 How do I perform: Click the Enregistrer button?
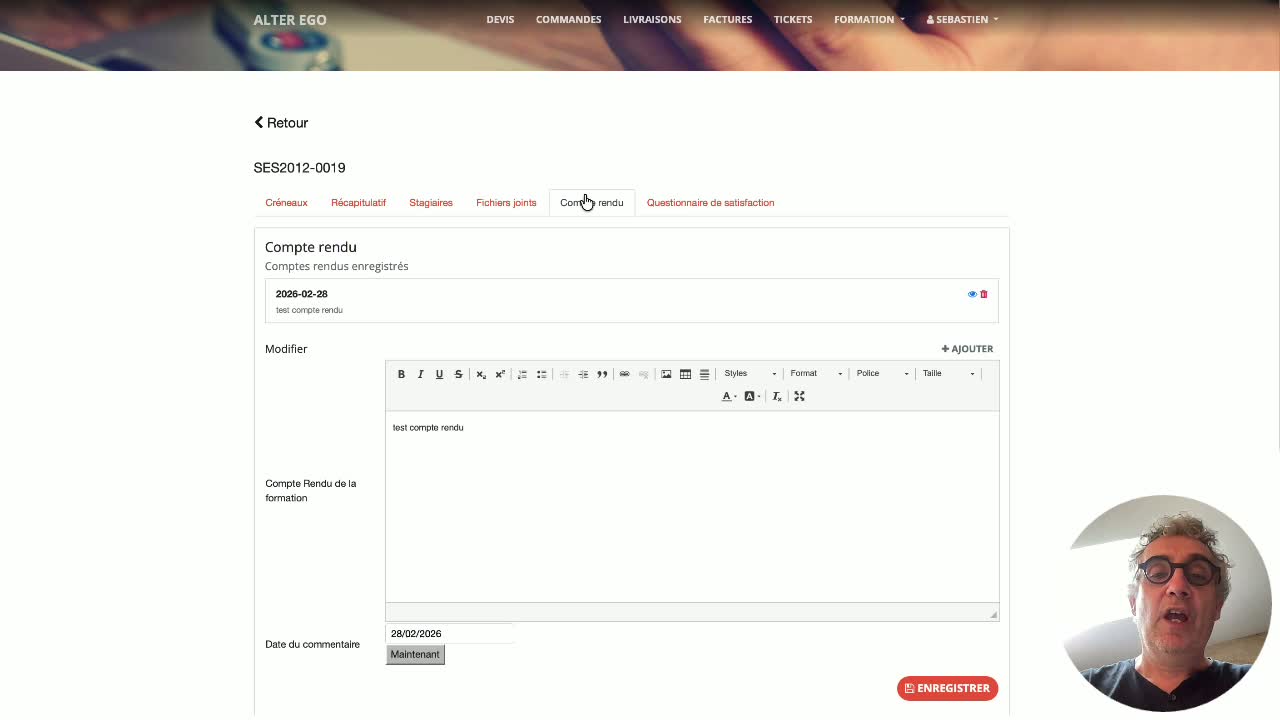coord(947,688)
